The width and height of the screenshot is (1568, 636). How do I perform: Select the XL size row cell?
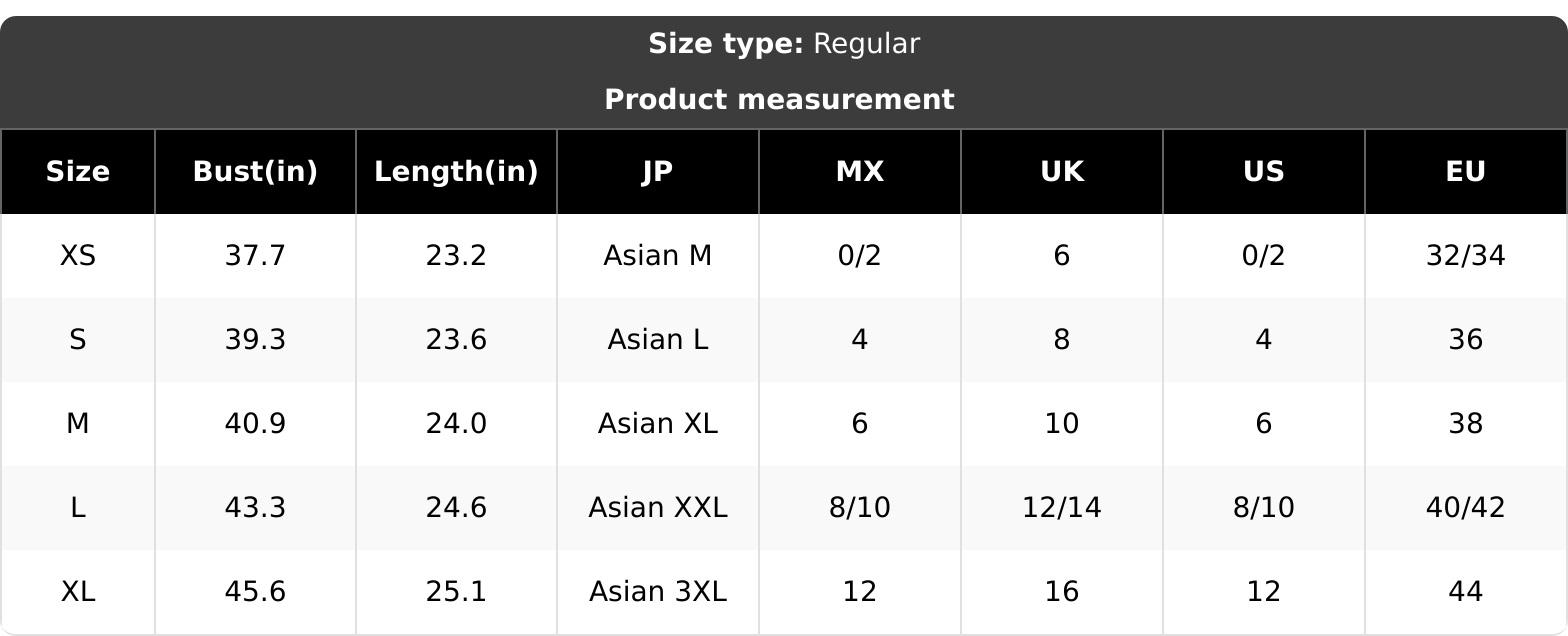[x=78, y=592]
